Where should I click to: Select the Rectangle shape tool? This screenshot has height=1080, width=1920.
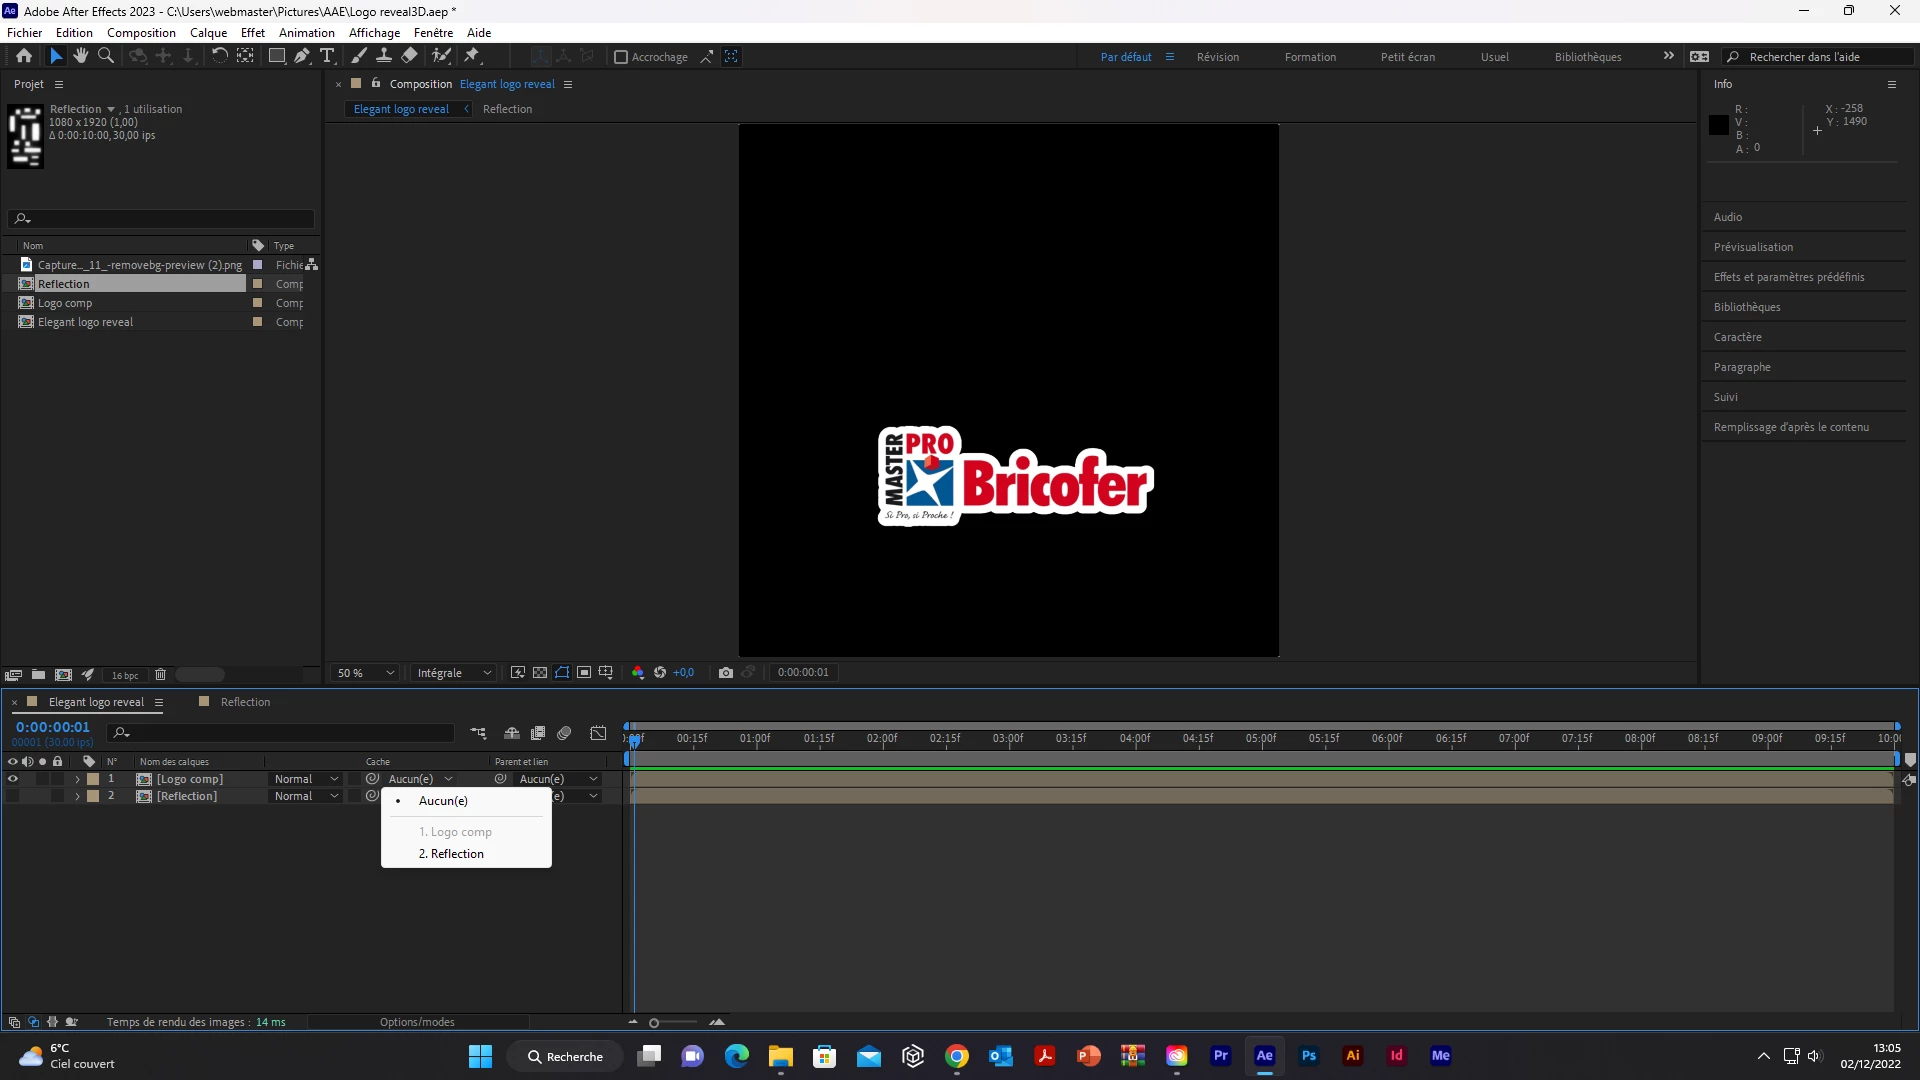click(277, 56)
